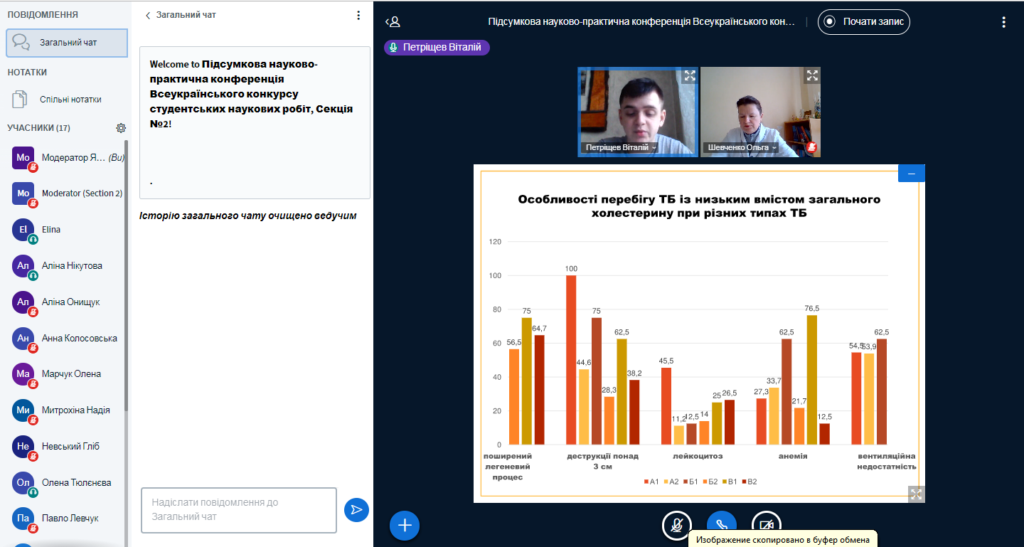Screen dimensions: 1024x547
Task: Open the blue plus actions menu
Action: coord(404,524)
